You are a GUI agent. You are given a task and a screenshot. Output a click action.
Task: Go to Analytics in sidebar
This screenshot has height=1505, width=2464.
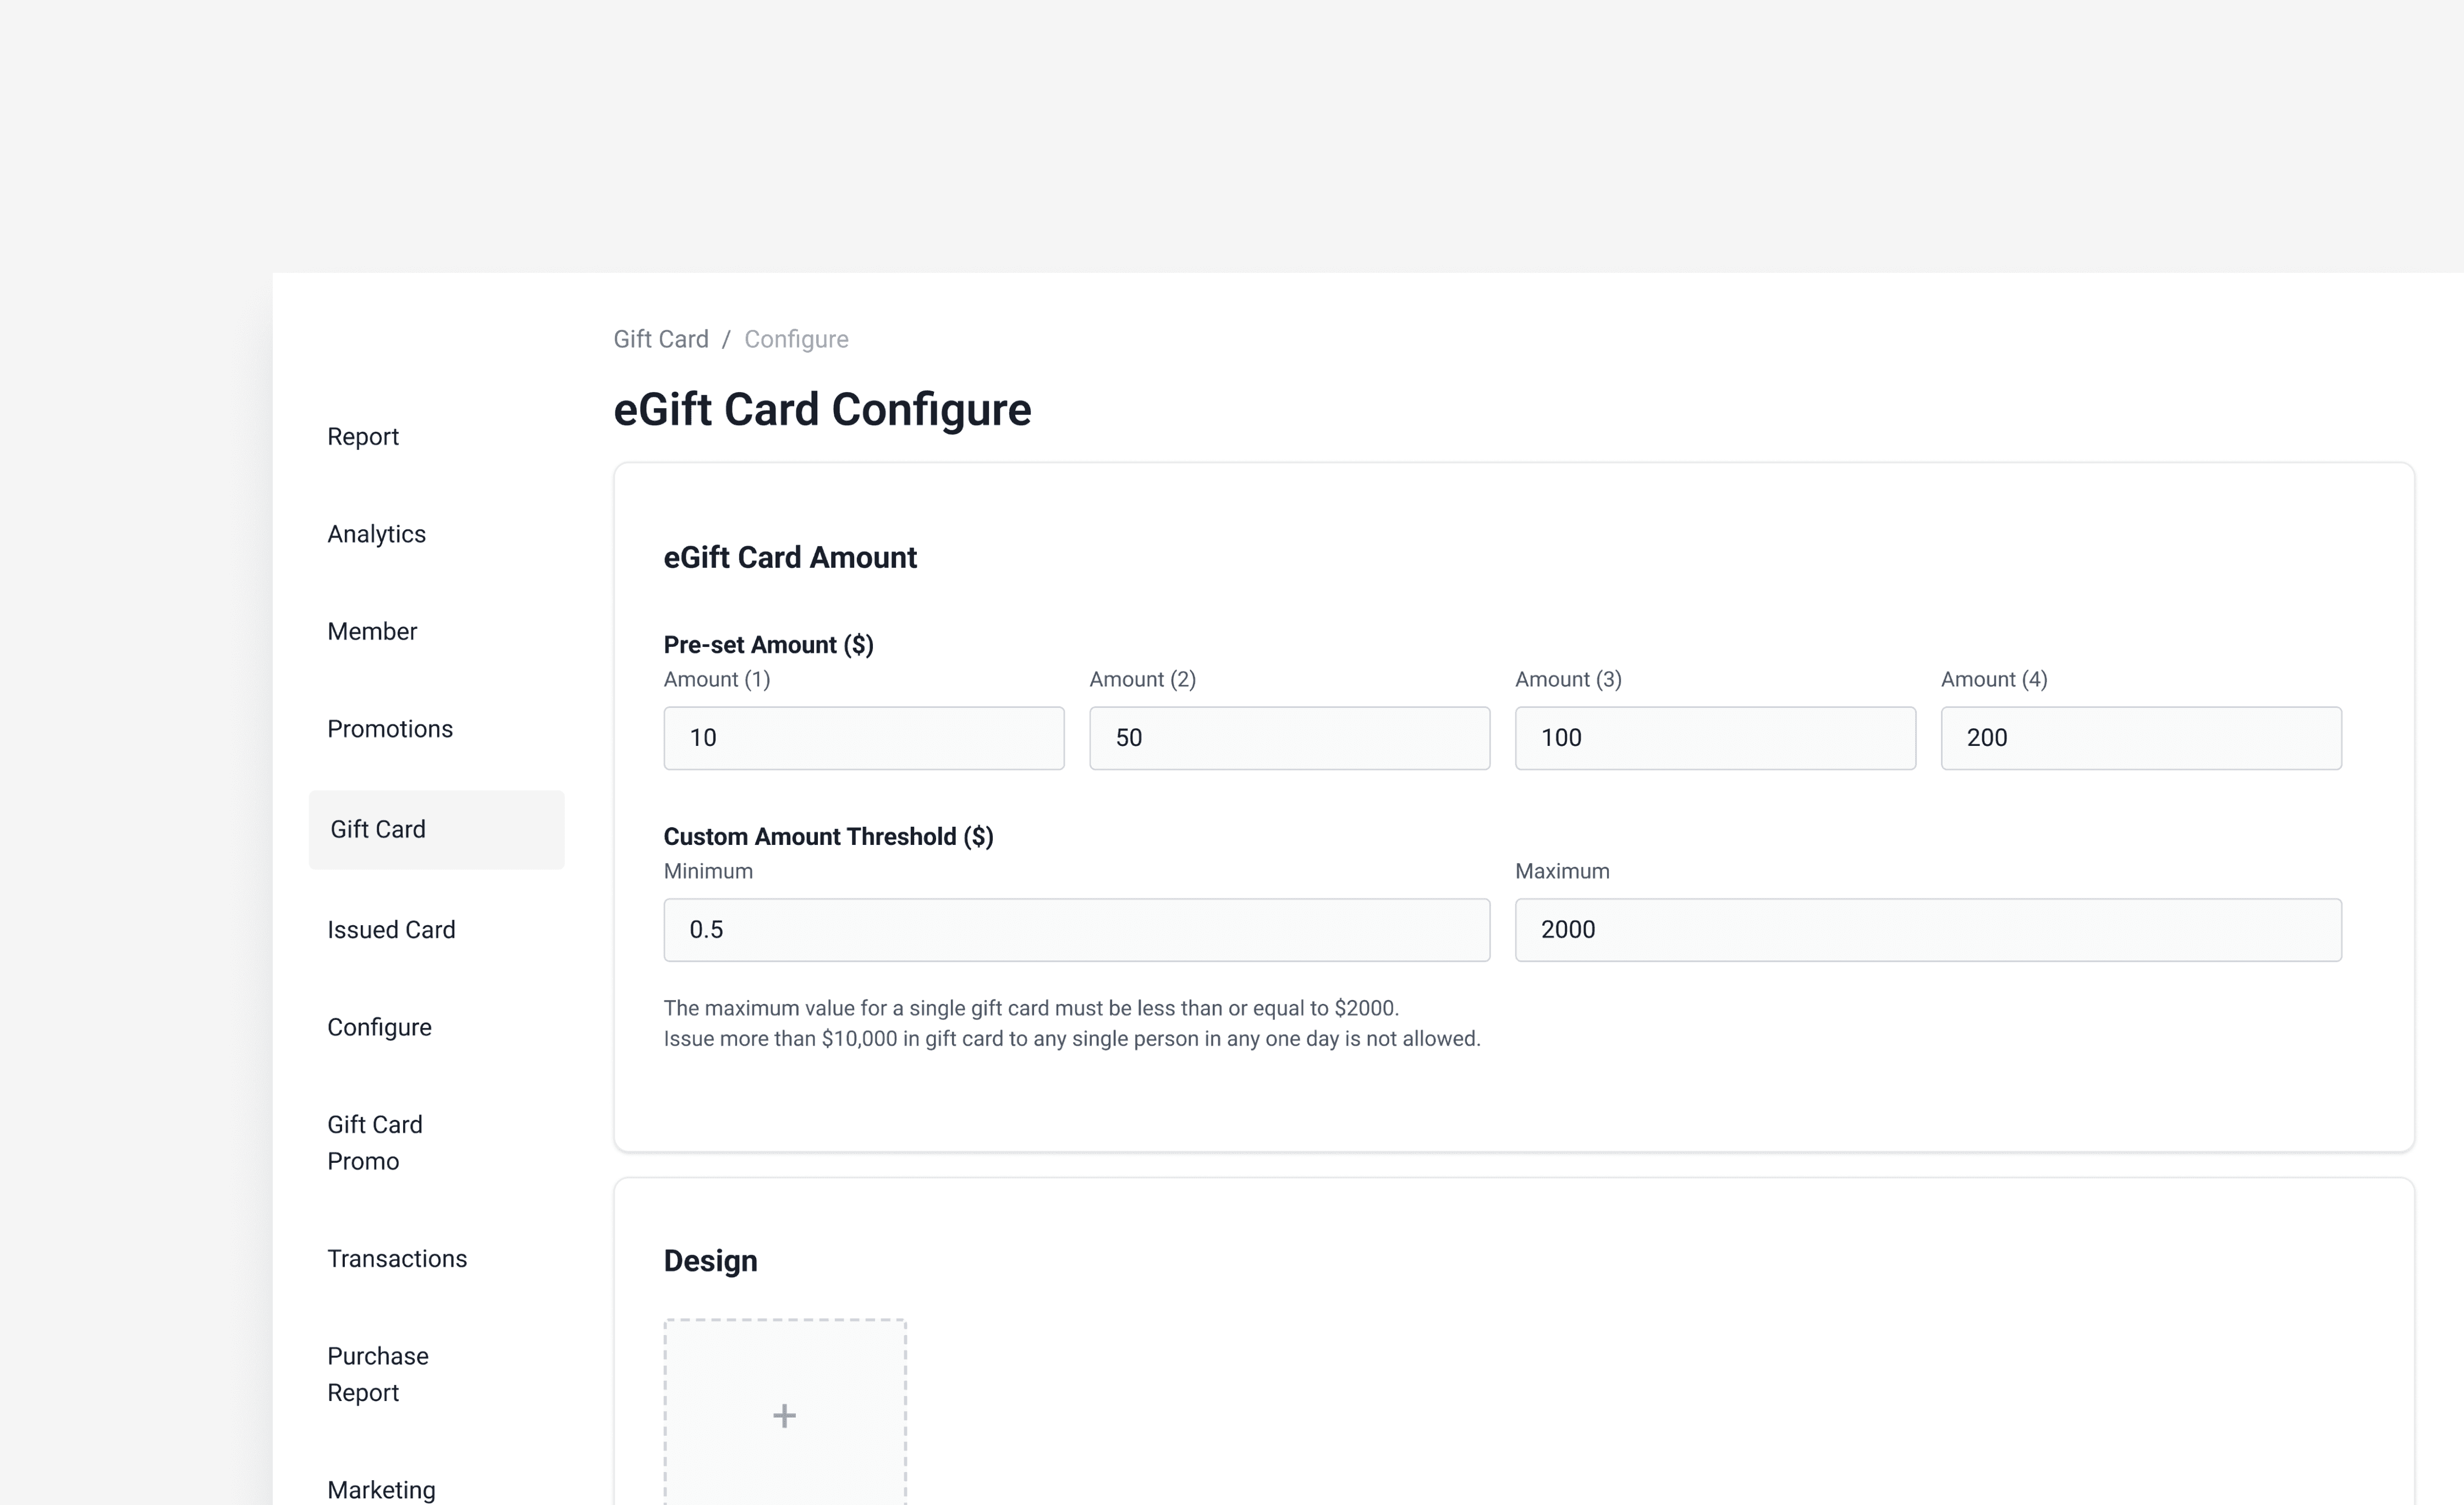pyautogui.click(x=376, y=534)
